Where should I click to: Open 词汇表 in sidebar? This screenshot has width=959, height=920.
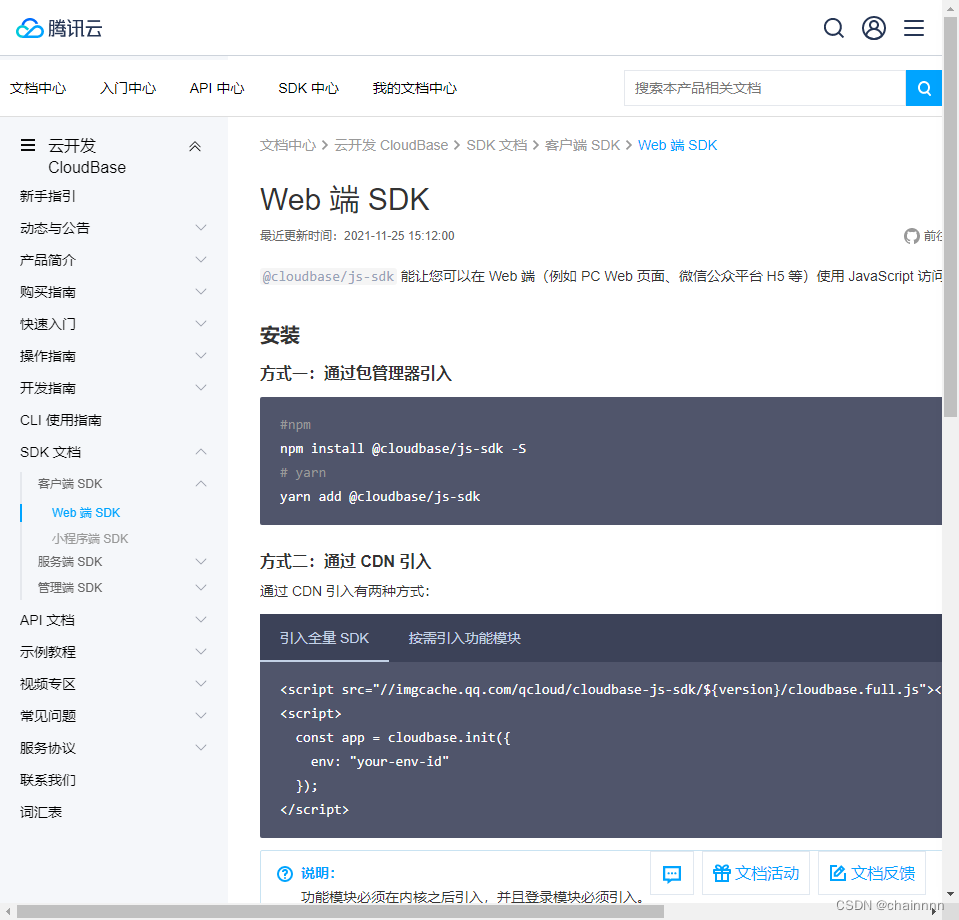tap(41, 812)
